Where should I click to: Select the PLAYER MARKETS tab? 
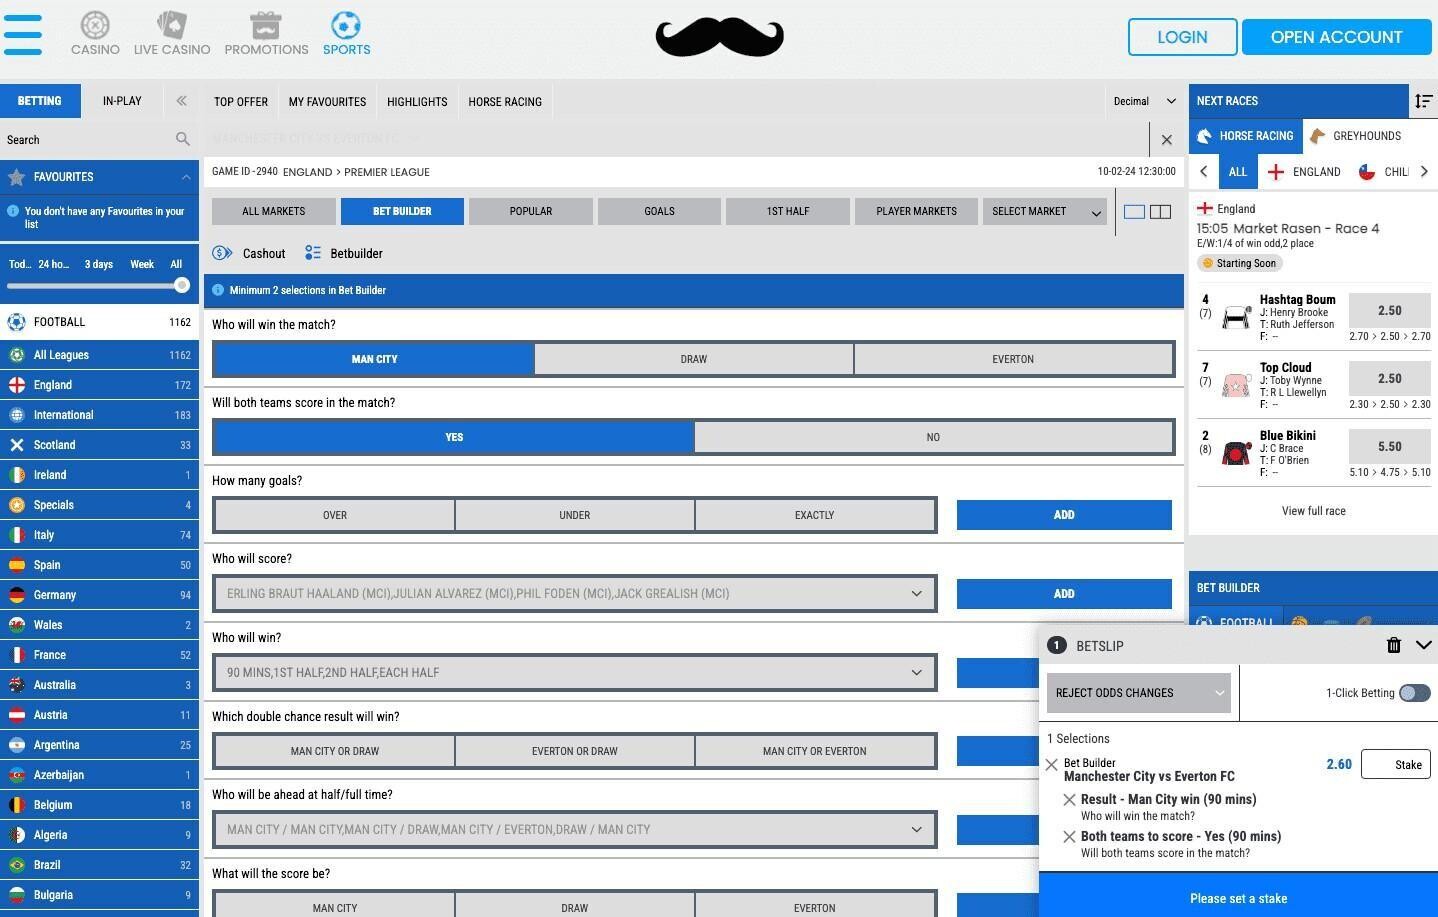pyautogui.click(x=916, y=211)
